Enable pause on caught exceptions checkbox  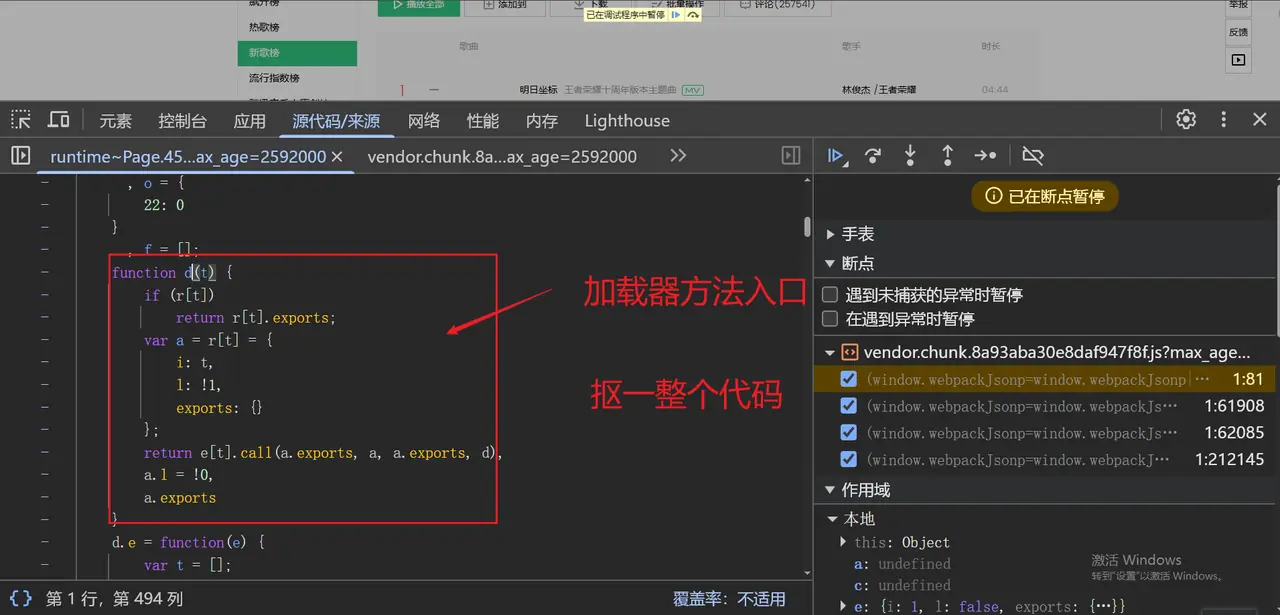pyautogui.click(x=829, y=319)
